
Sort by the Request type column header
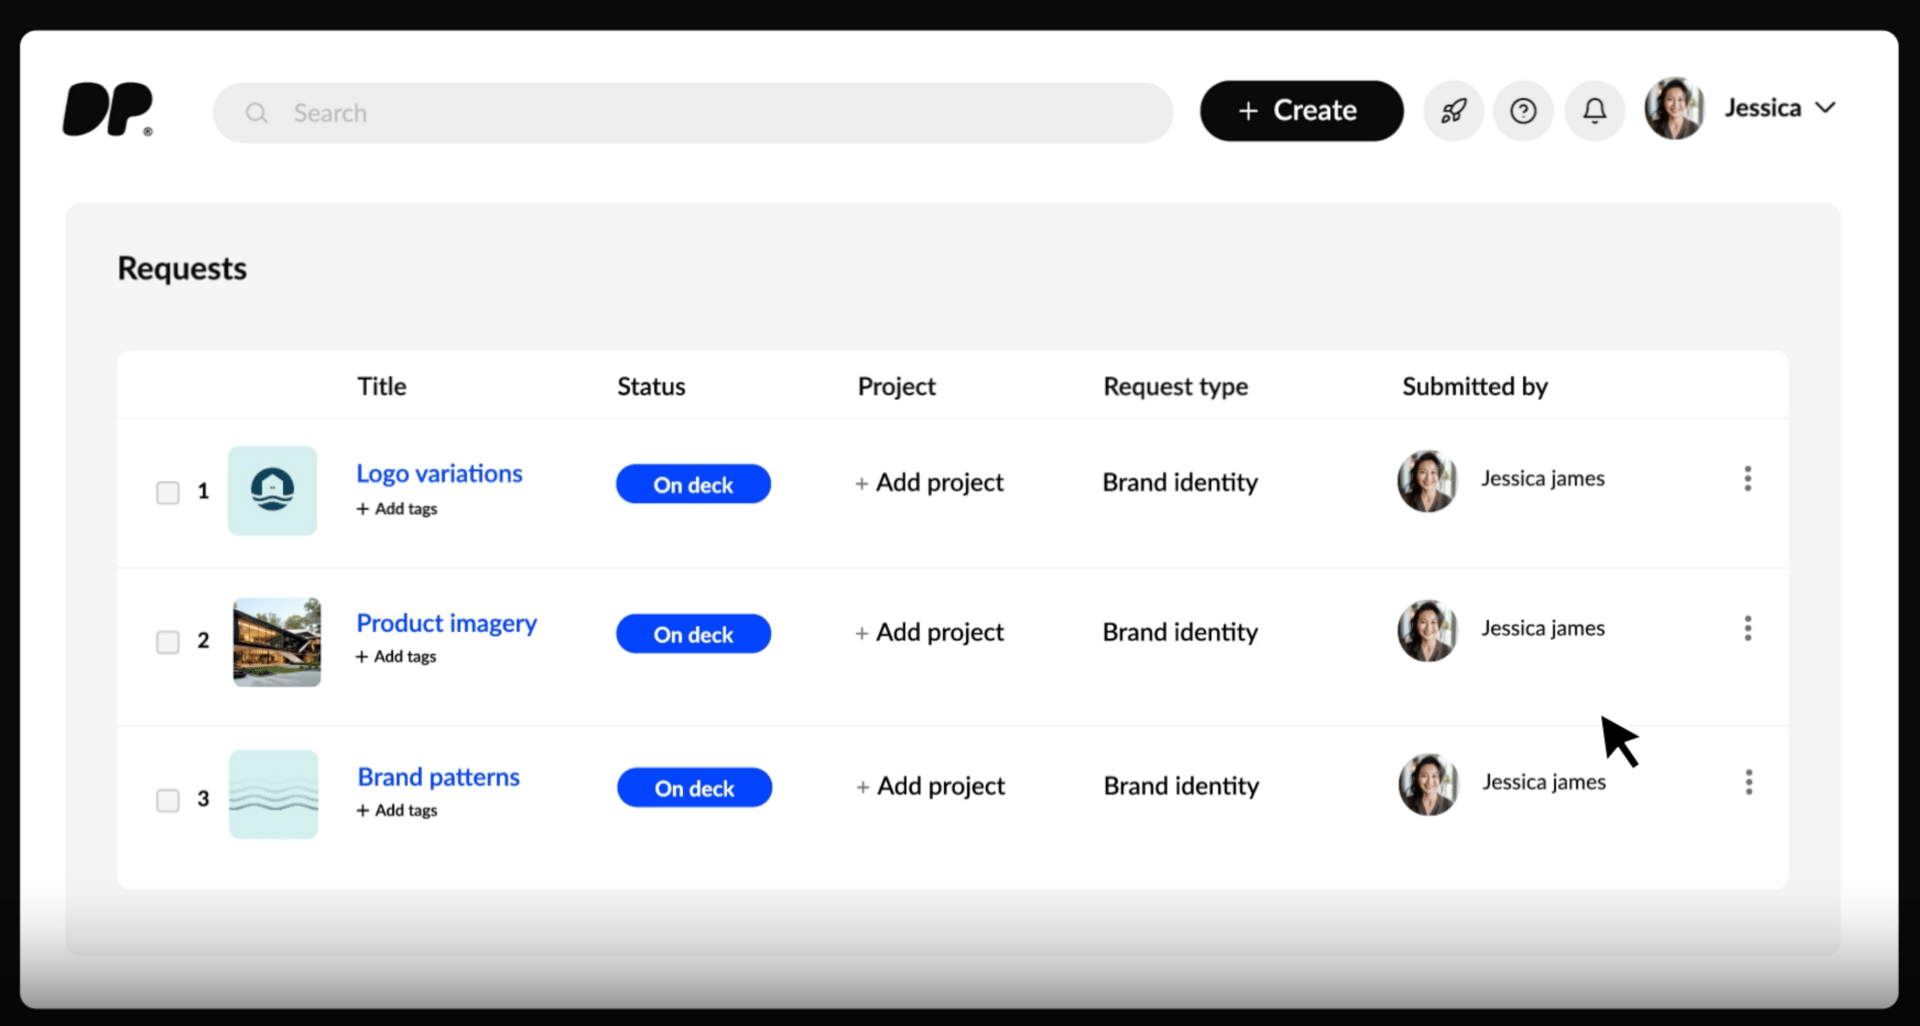(1175, 387)
